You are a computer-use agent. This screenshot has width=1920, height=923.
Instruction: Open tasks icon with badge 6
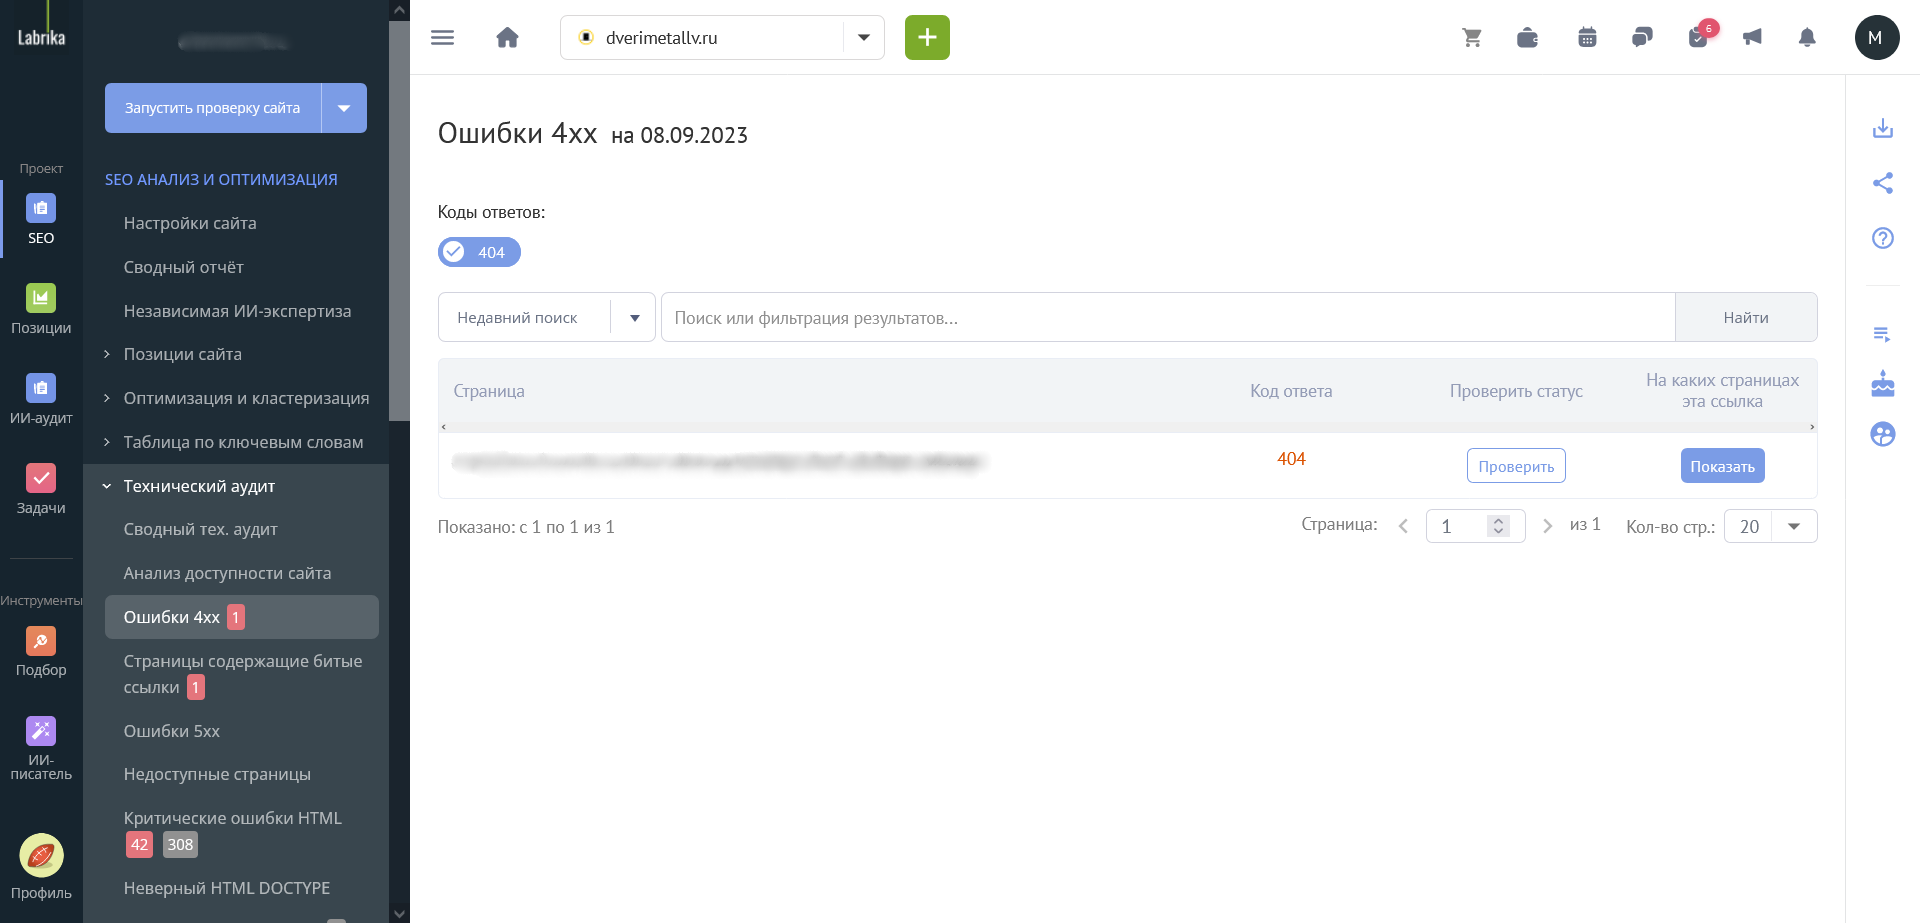(1700, 36)
